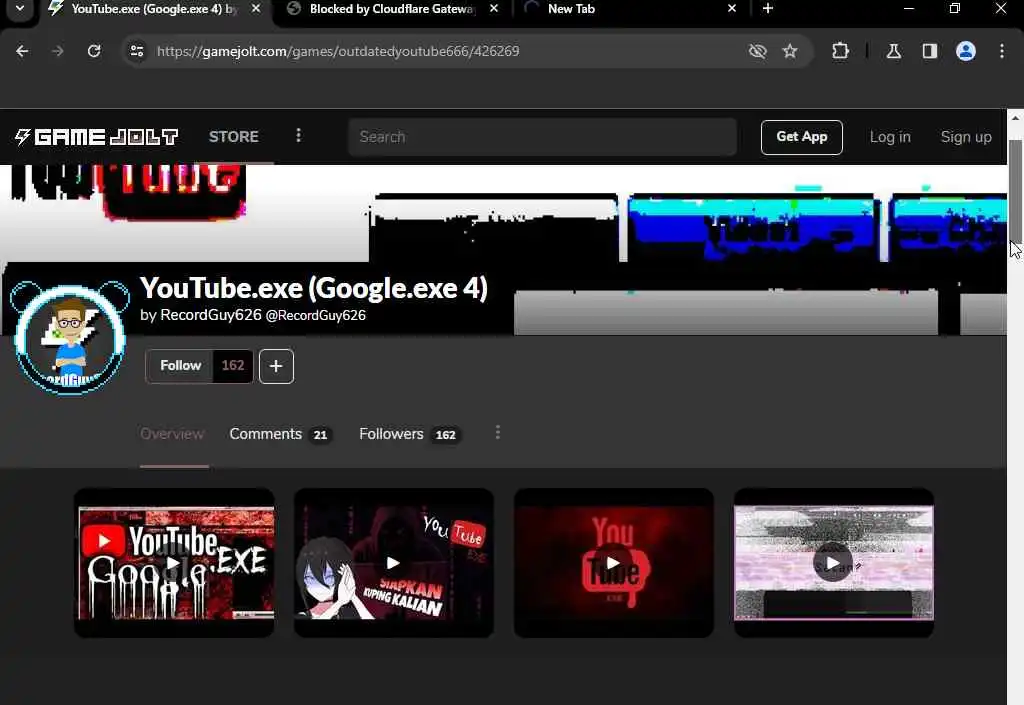Viewport: 1024px width, 705px height.
Task: Play the red YouTube logo video thumbnail
Action: tap(614, 563)
